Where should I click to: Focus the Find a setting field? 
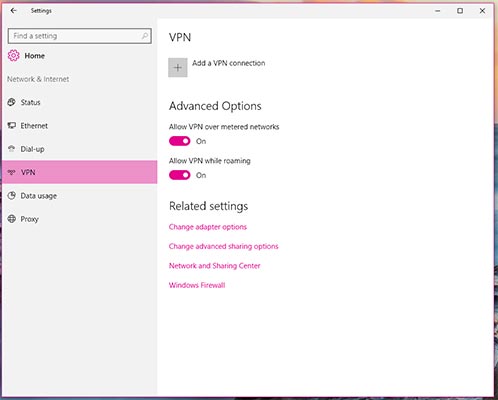click(80, 36)
